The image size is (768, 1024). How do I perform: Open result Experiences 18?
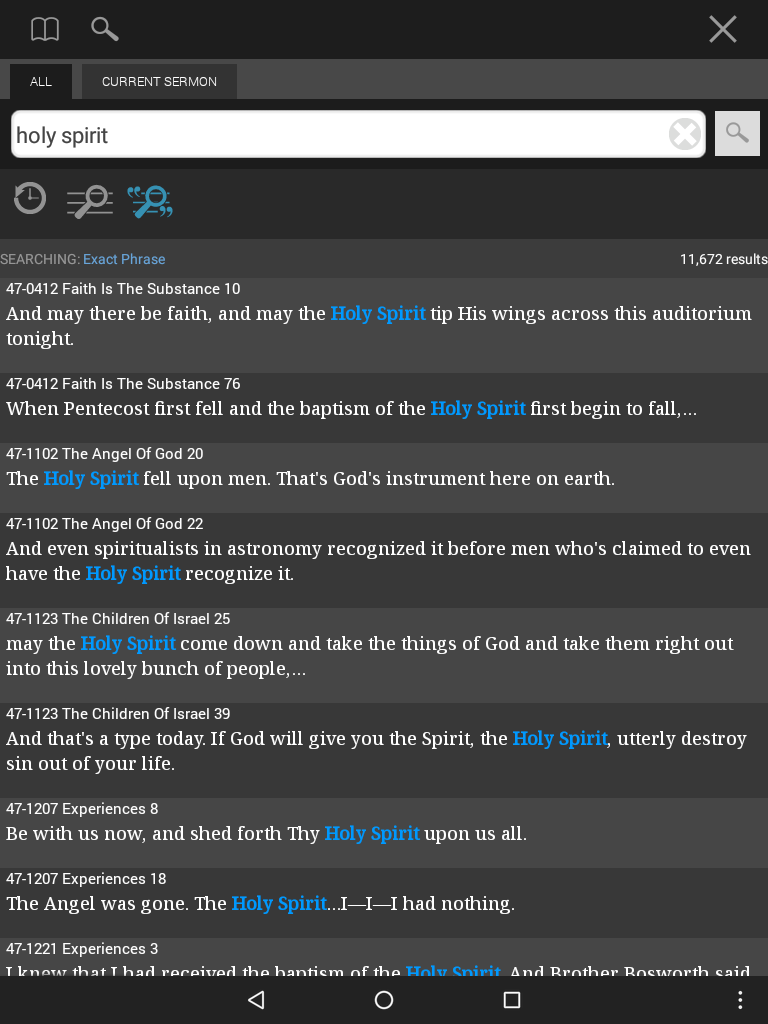[384, 903]
